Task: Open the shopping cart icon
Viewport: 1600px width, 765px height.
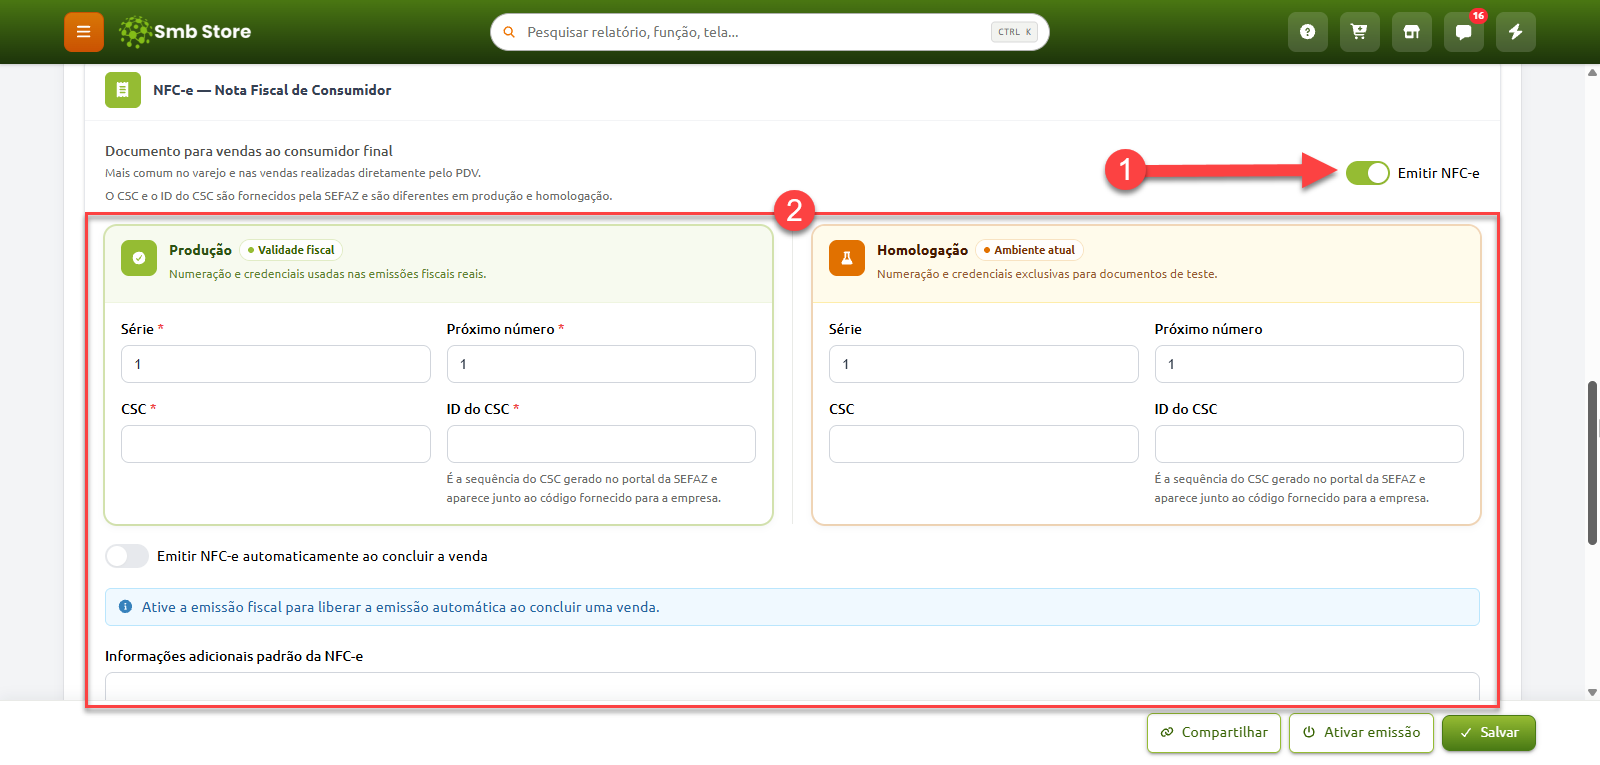Action: [x=1360, y=32]
